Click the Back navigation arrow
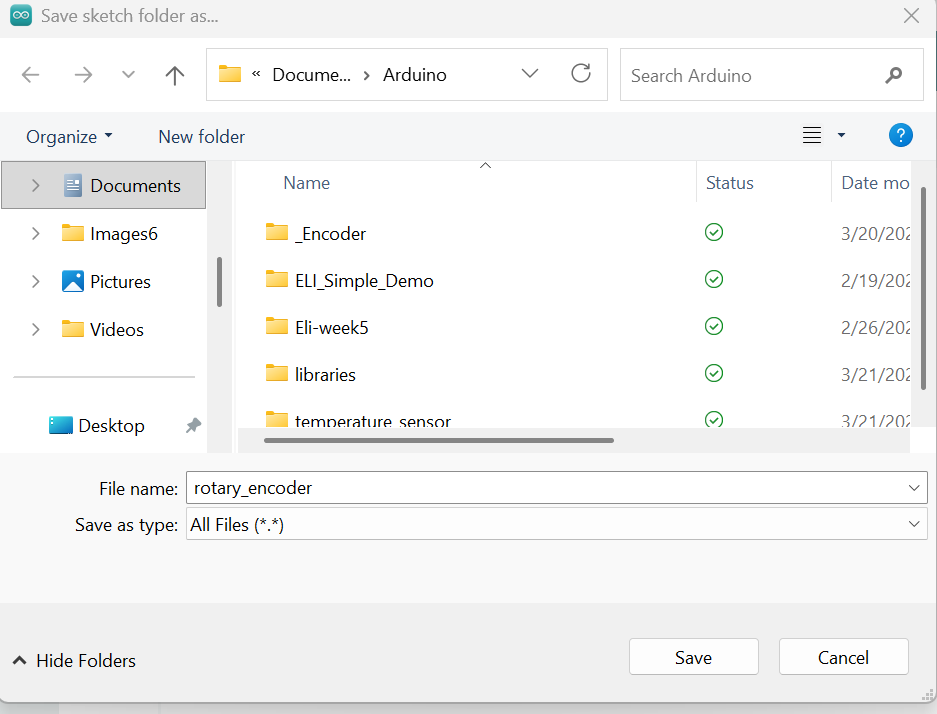This screenshot has width=937, height=714. coord(31,75)
